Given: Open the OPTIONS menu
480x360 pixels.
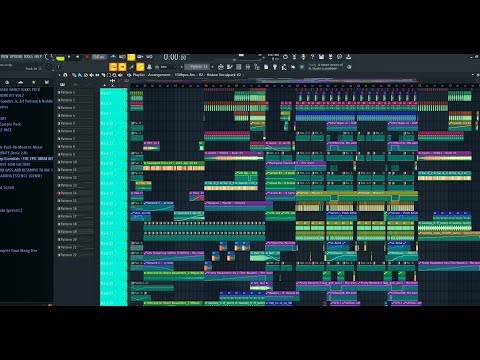Looking at the screenshot, I should point(15,57).
